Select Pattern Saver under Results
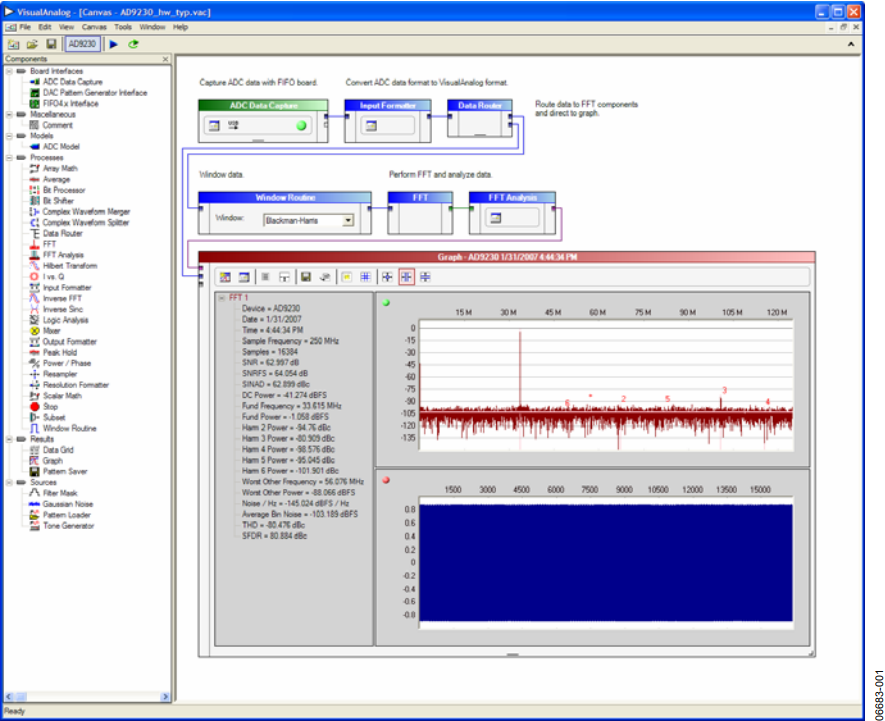885x721 pixels. (x=65, y=471)
